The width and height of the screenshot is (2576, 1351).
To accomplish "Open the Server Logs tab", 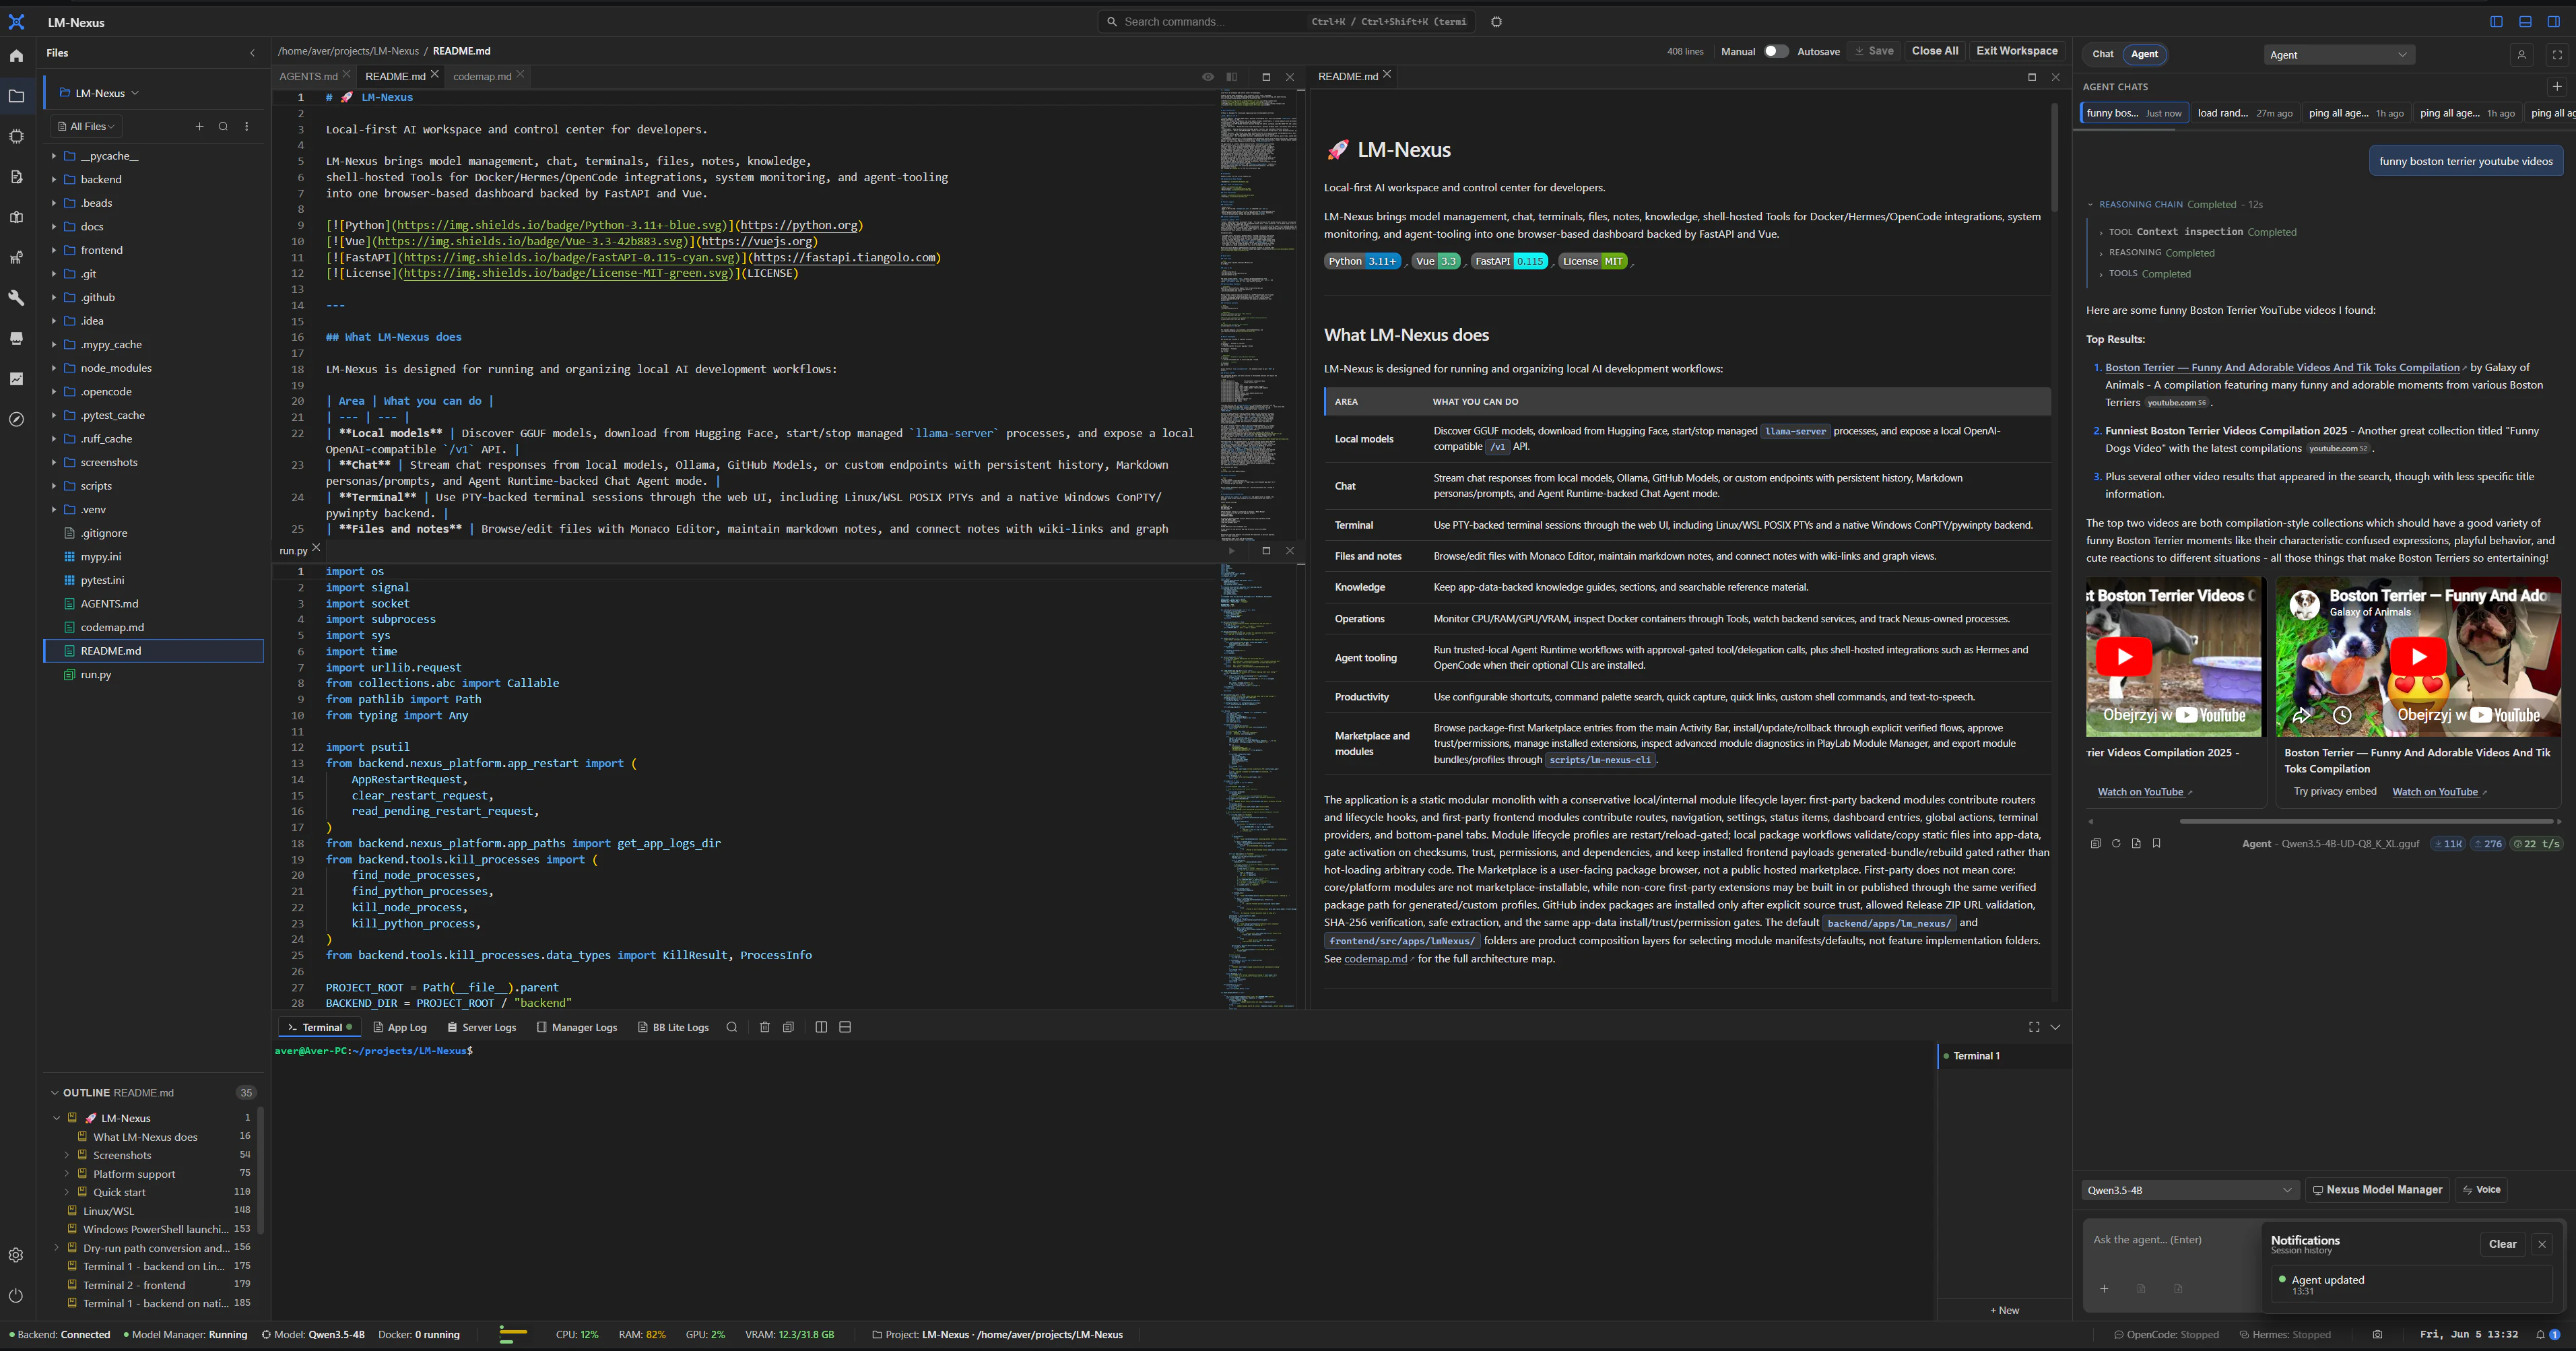I will [481, 1027].
